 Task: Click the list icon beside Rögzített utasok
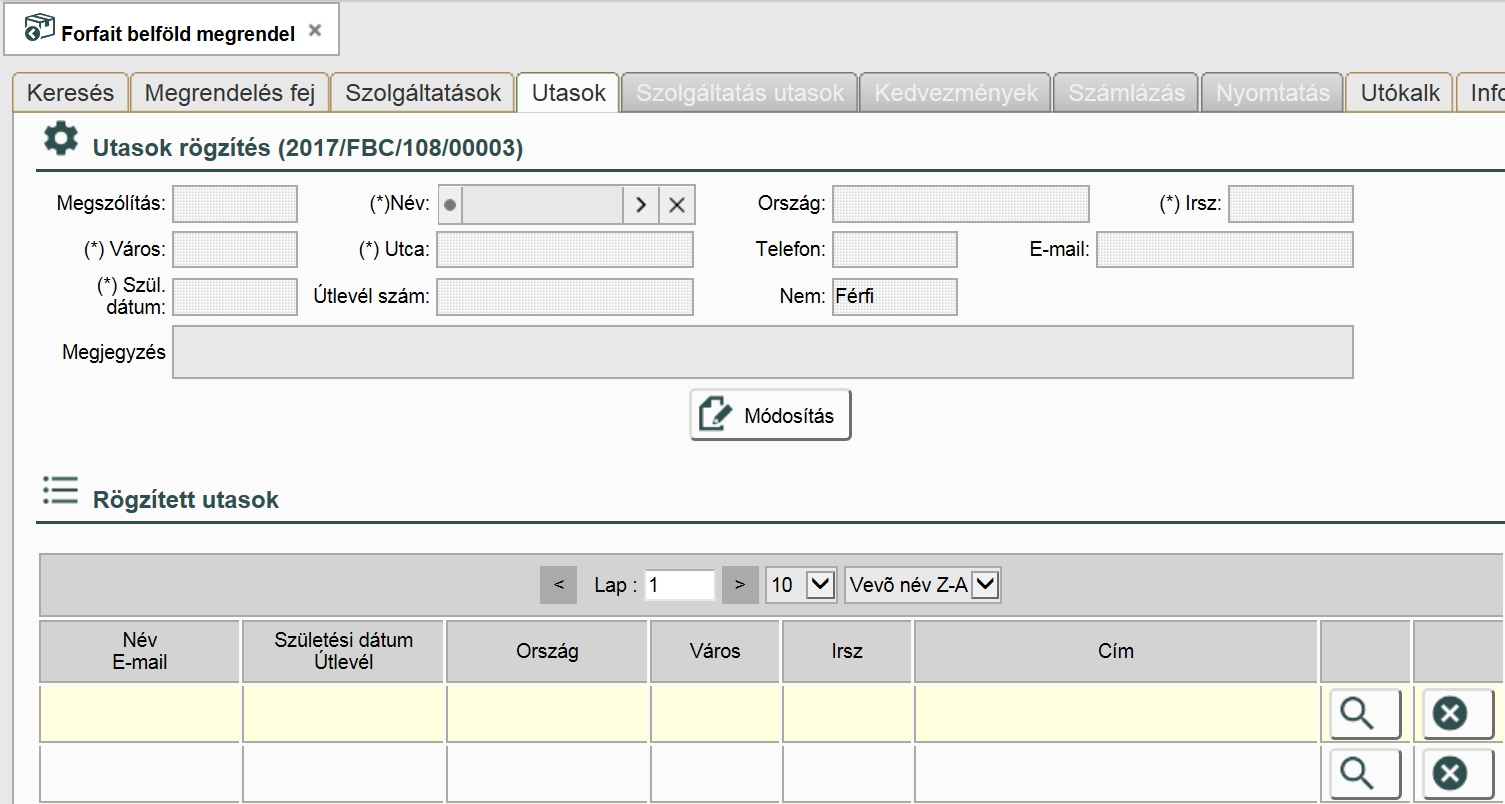(60, 491)
